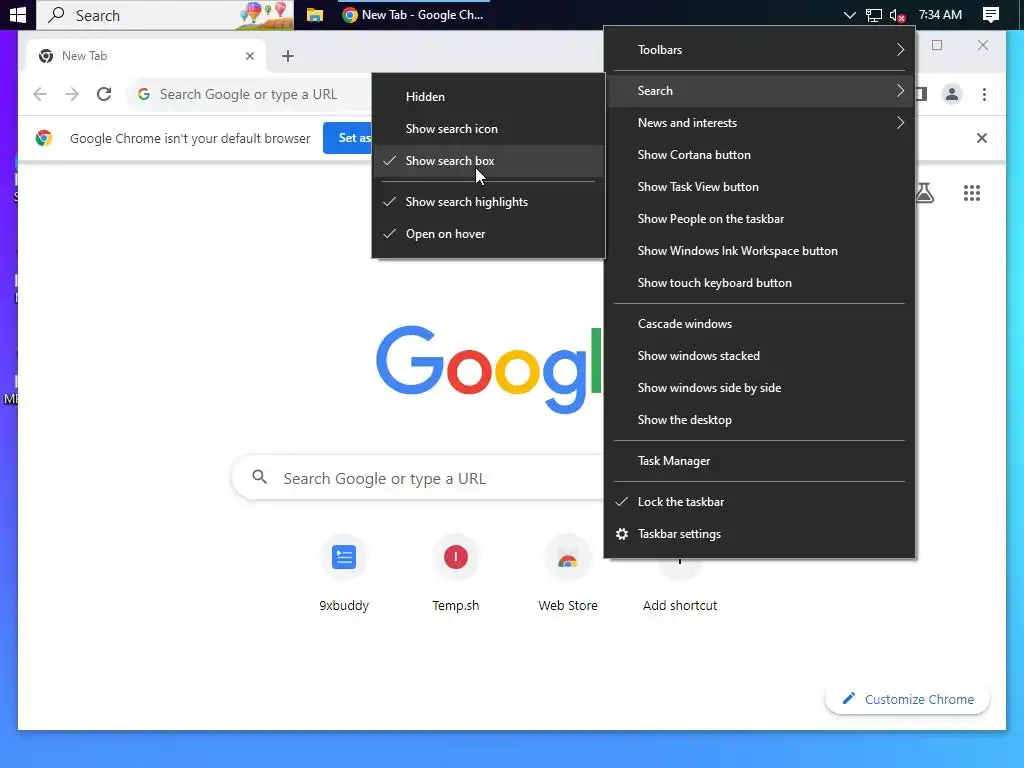Viewport: 1024px width, 768px height.
Task: Open the Temp.sh shortcut tile
Action: 456,575
